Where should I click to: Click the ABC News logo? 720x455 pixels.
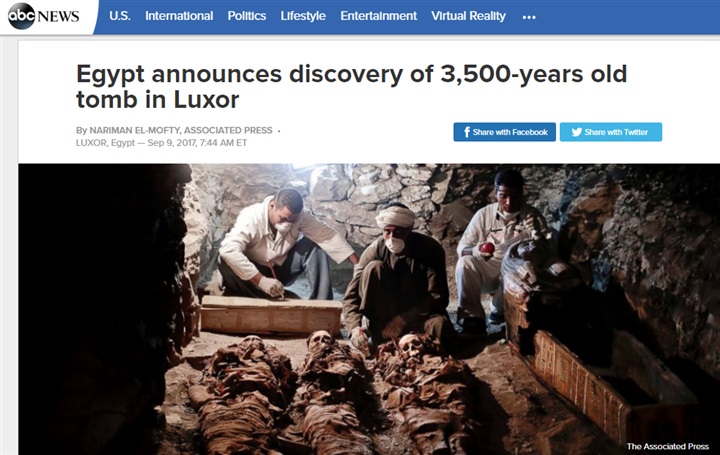[x=44, y=16]
